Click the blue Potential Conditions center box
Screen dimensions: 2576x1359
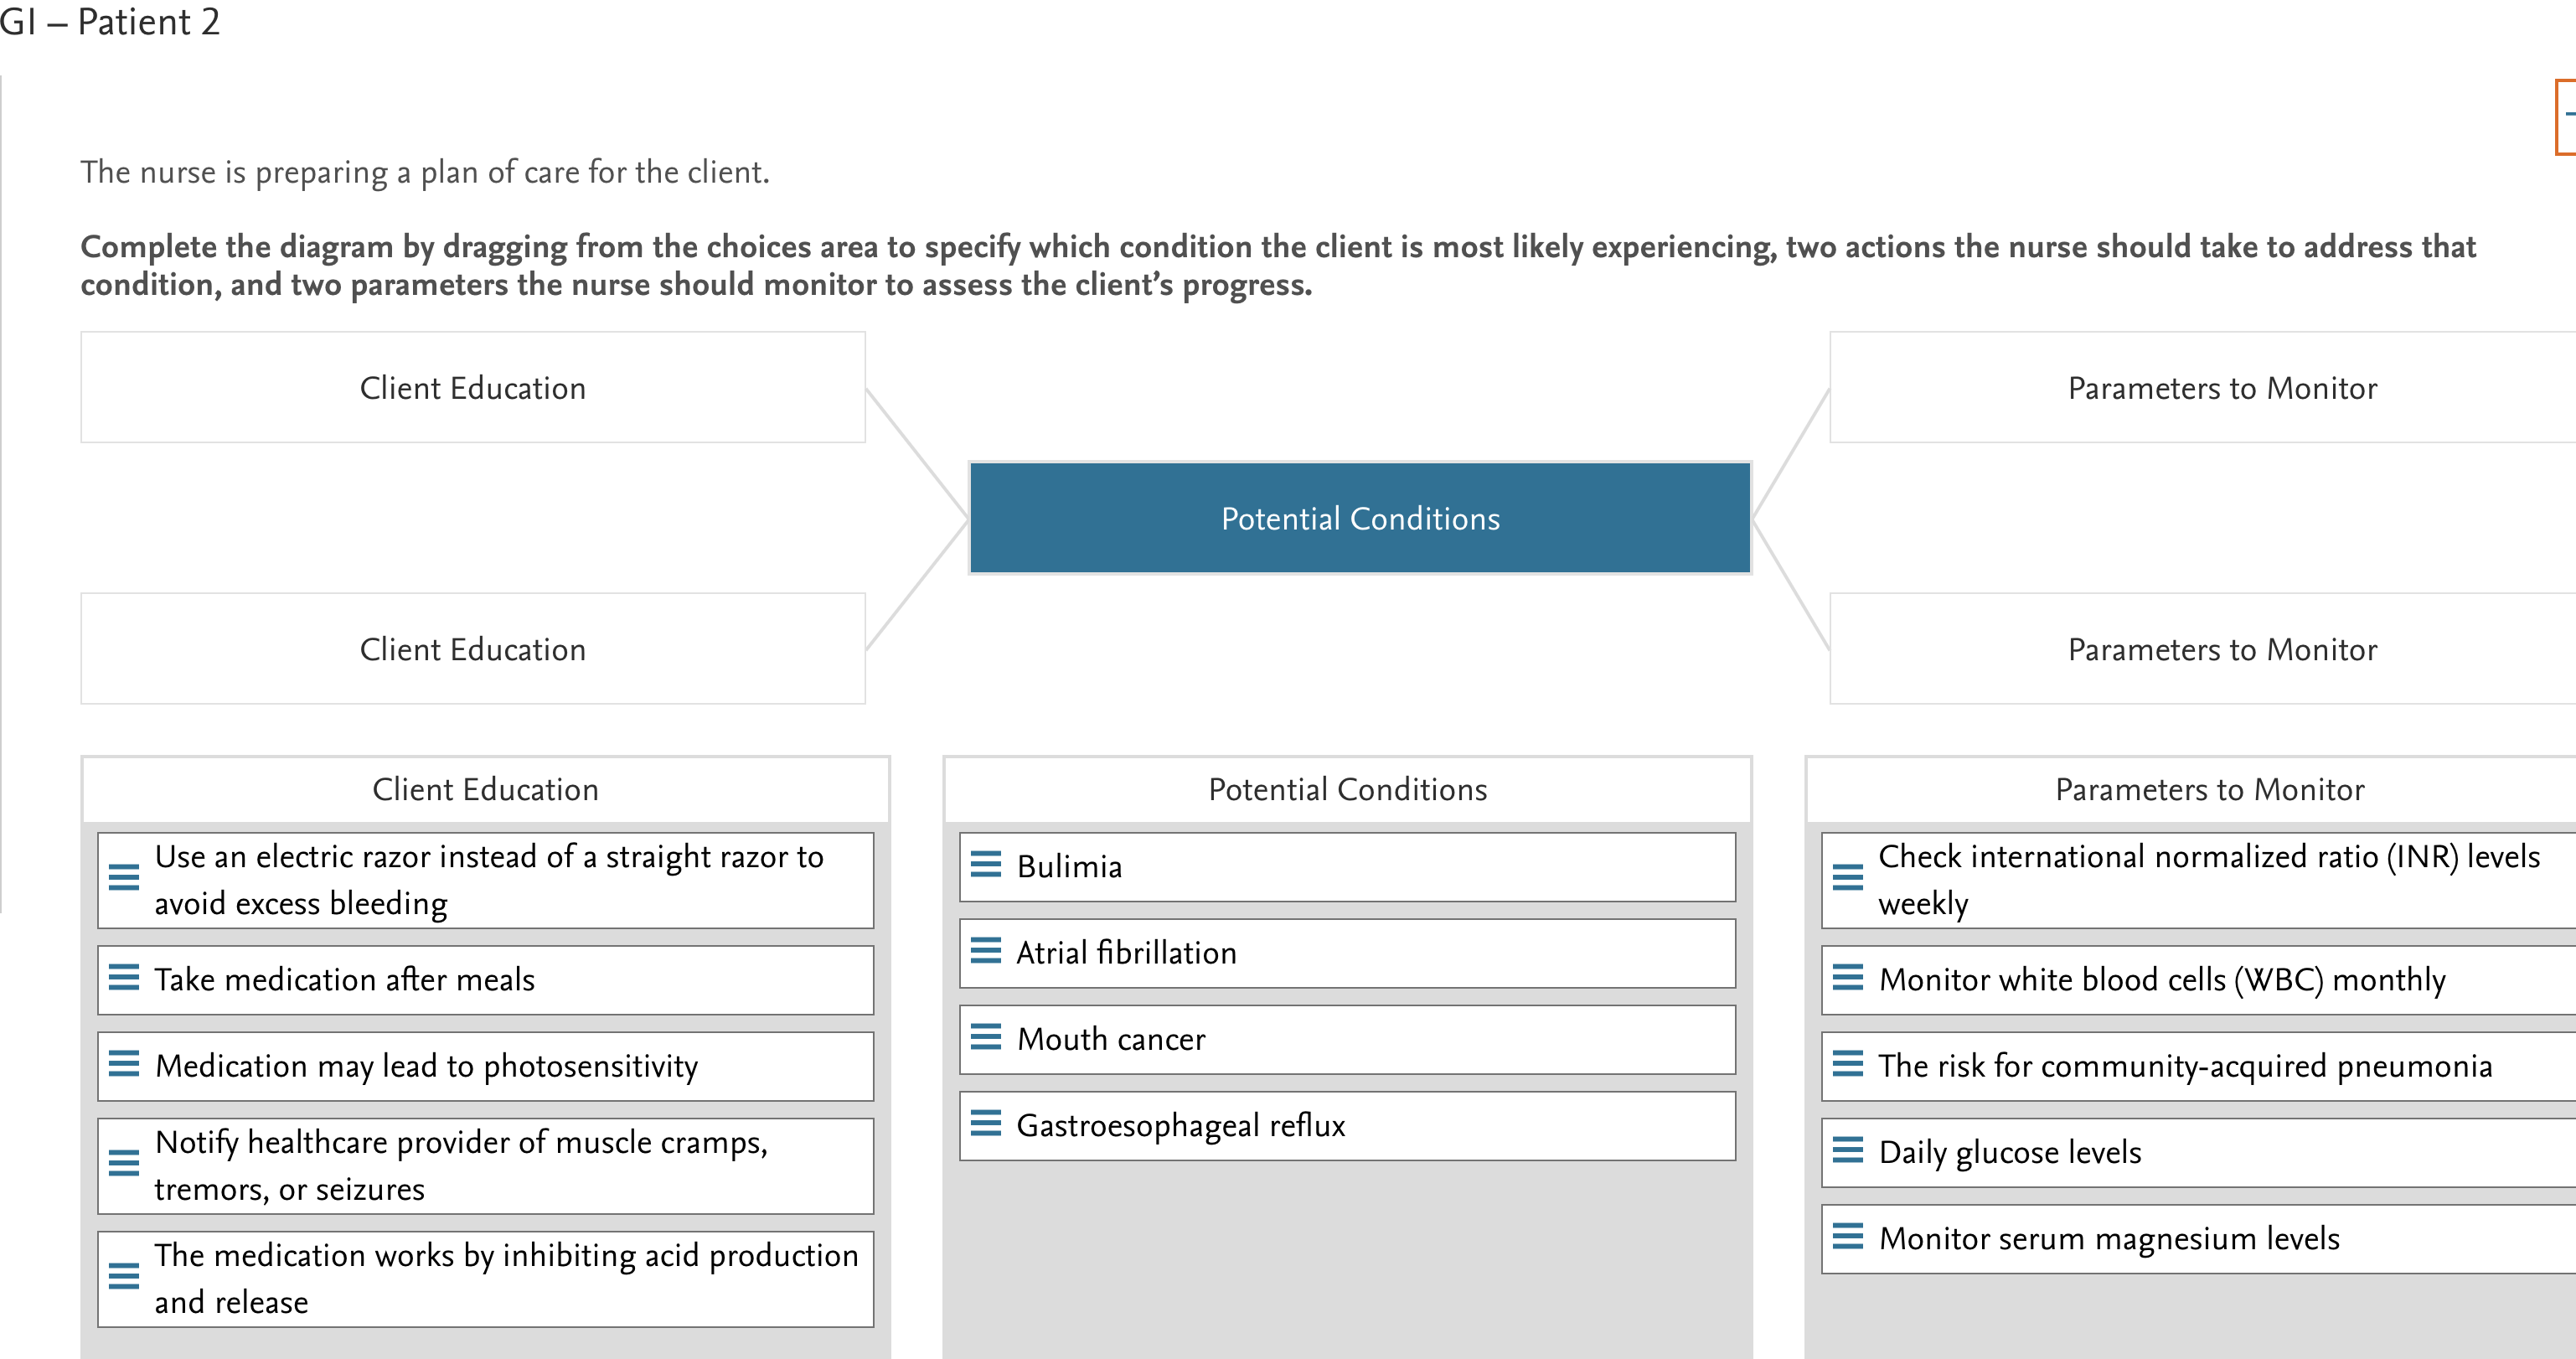(1360, 518)
